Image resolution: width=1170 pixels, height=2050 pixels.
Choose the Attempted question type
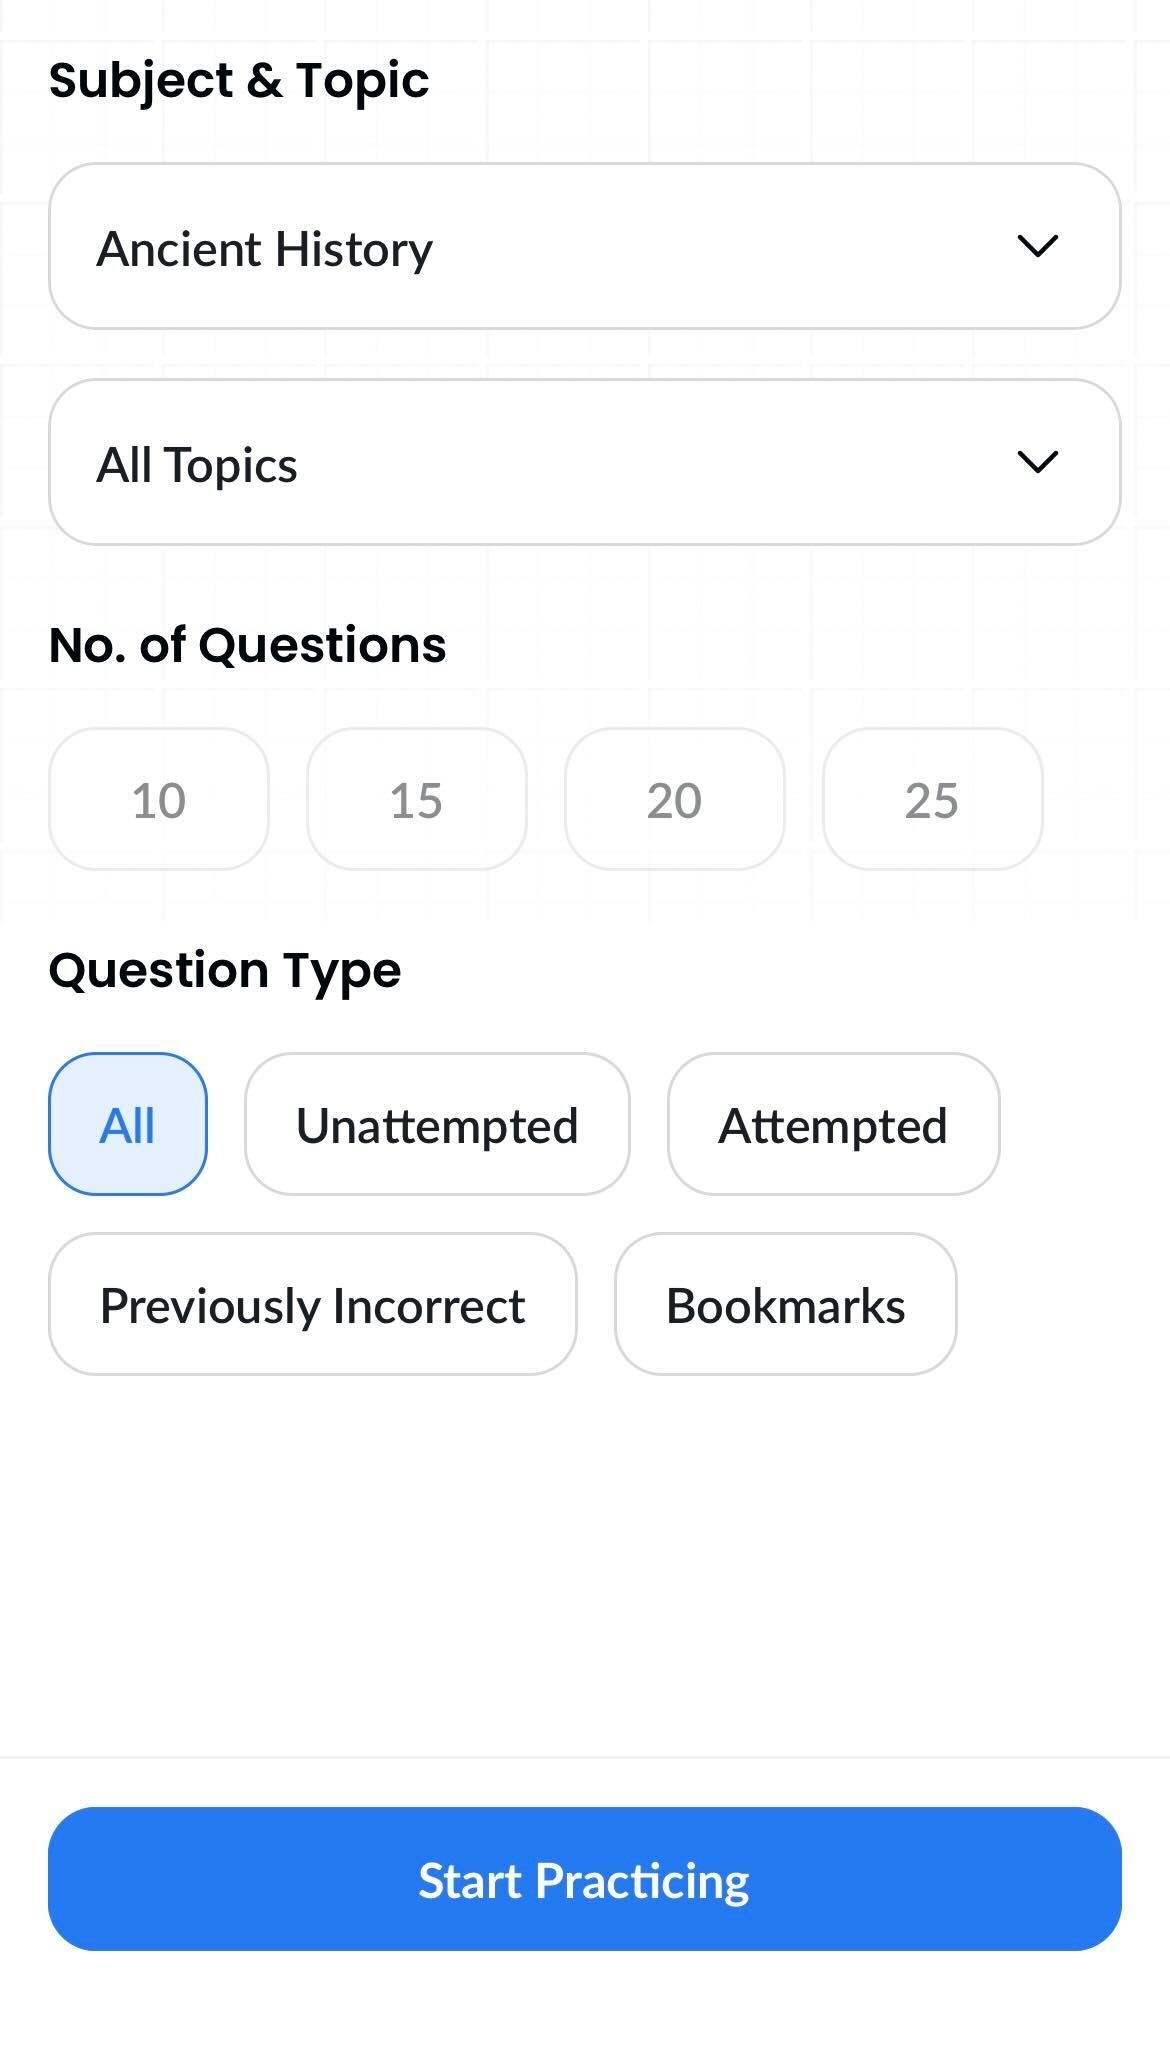(x=833, y=1124)
